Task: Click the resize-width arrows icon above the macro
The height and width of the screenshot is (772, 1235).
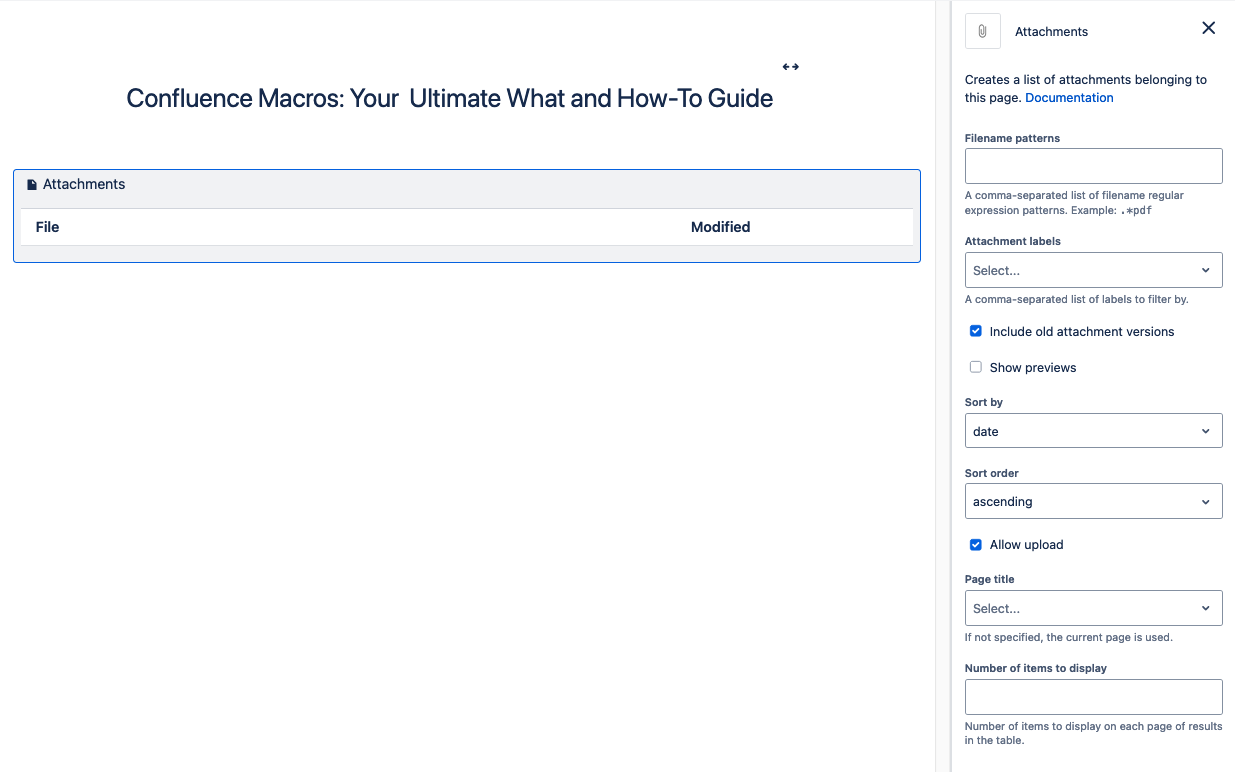Action: tap(790, 66)
